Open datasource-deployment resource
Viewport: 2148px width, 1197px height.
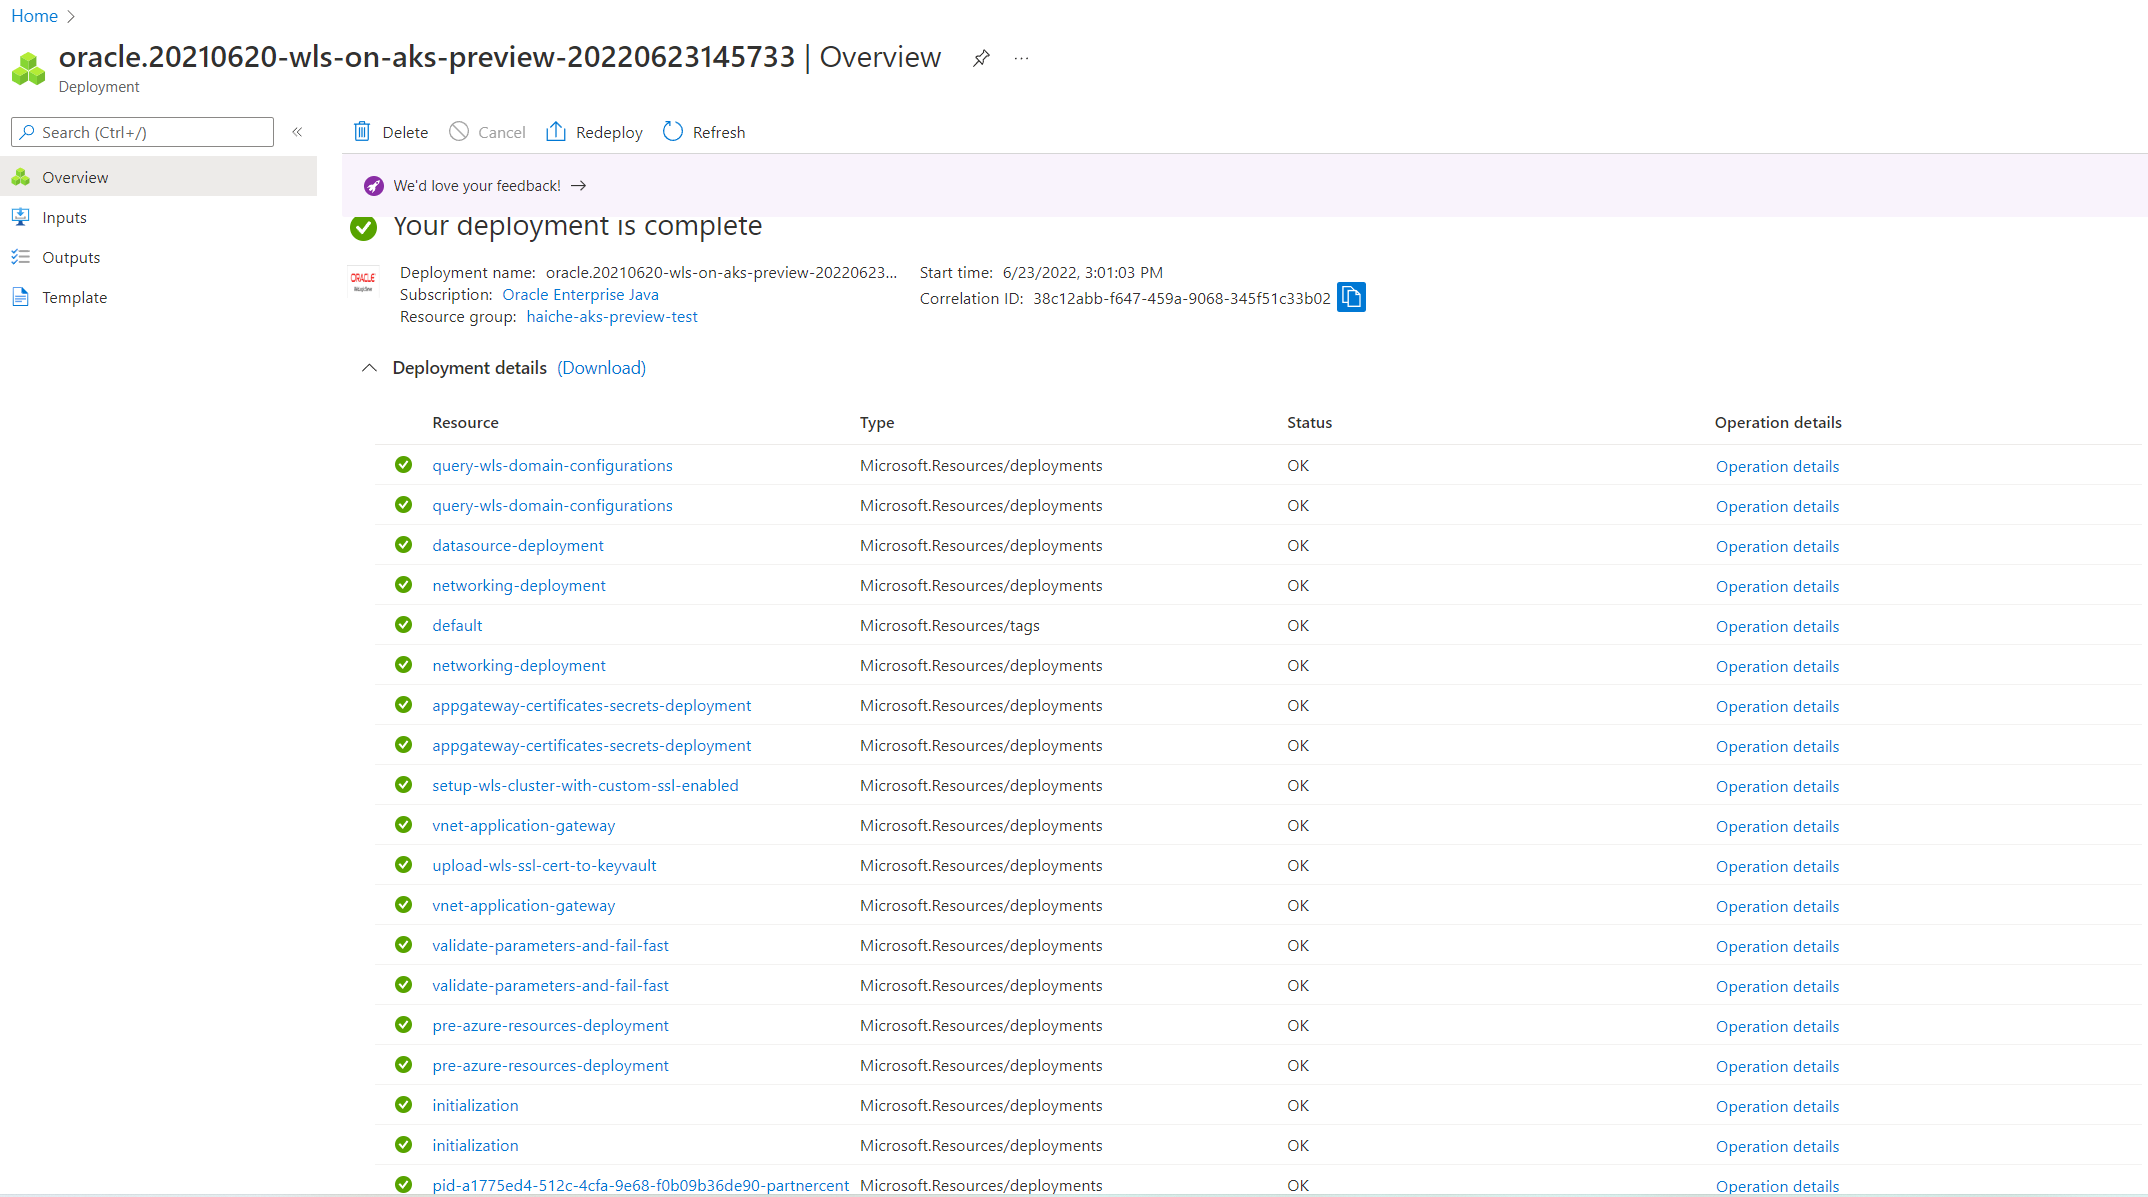517,545
